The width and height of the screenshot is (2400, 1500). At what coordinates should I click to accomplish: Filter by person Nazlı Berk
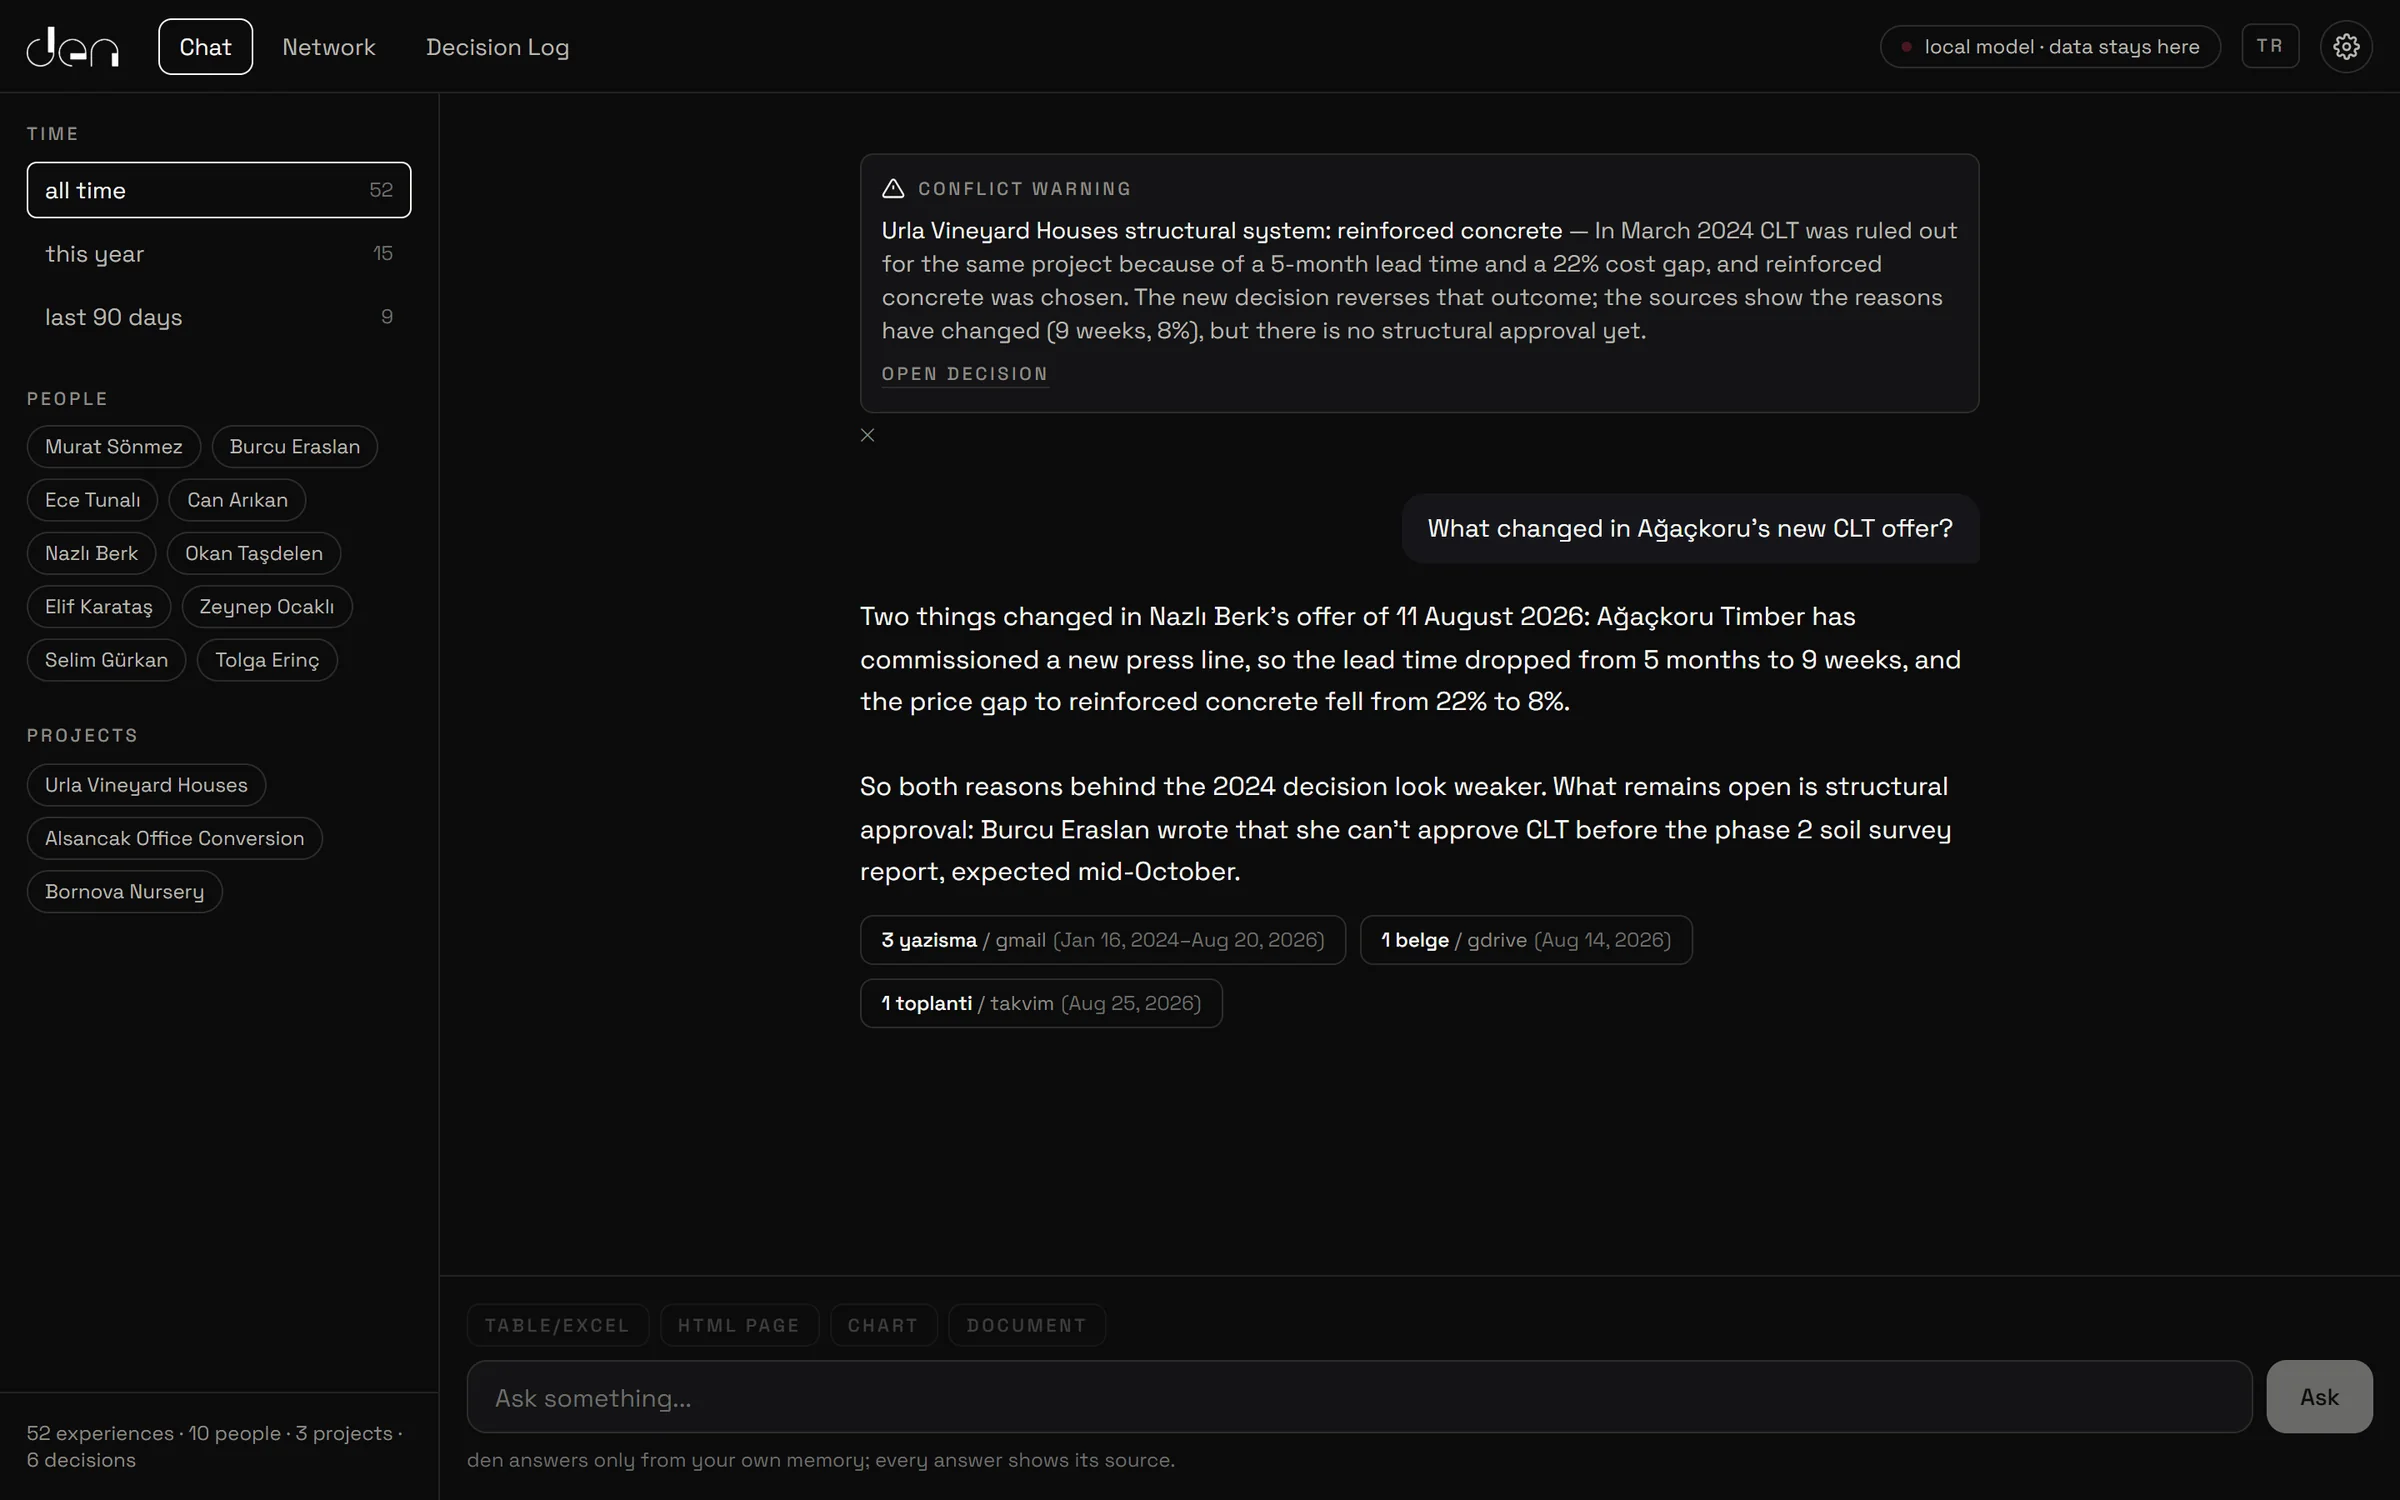(91, 553)
